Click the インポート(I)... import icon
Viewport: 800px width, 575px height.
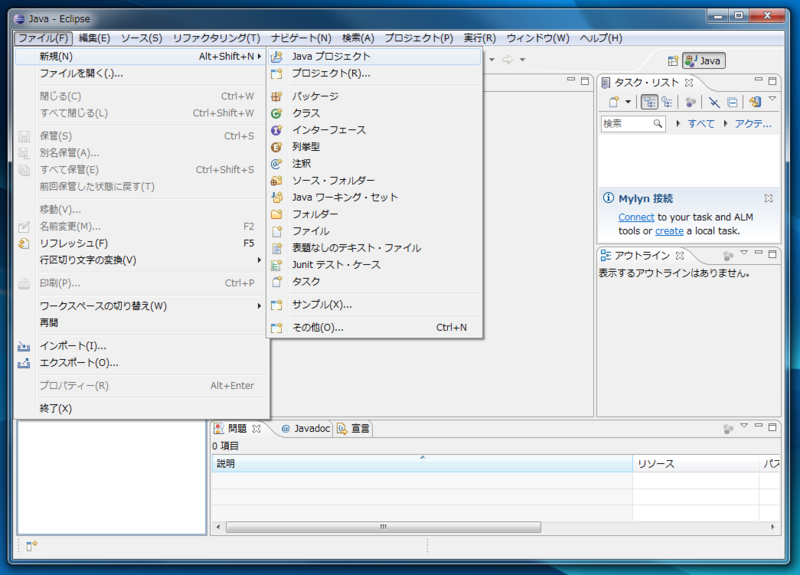24,346
